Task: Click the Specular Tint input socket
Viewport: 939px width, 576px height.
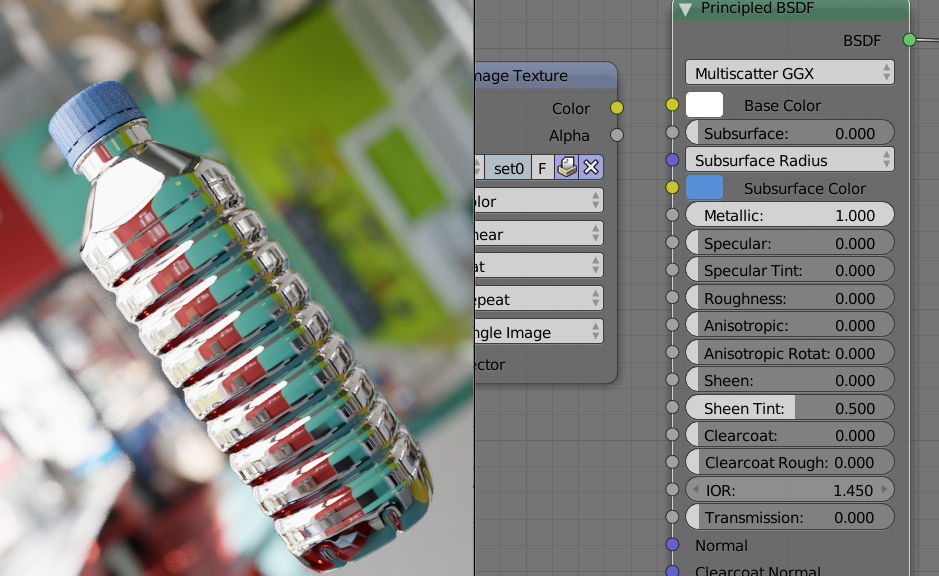Action: 672,270
